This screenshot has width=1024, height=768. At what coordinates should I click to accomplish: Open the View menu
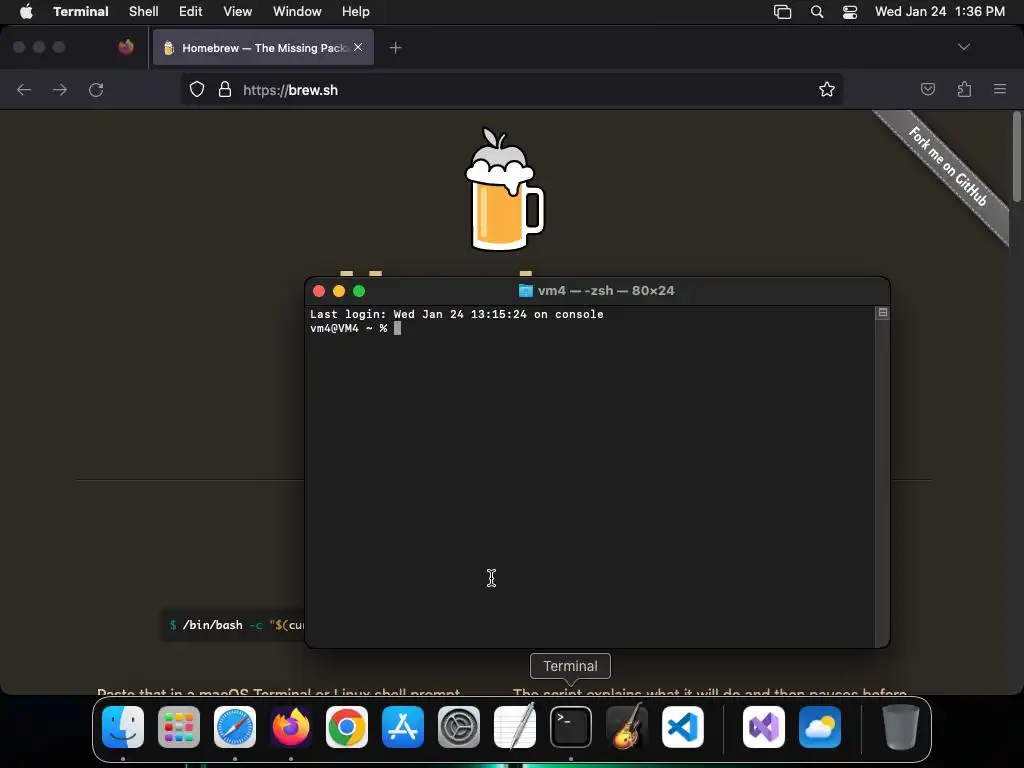coord(237,11)
